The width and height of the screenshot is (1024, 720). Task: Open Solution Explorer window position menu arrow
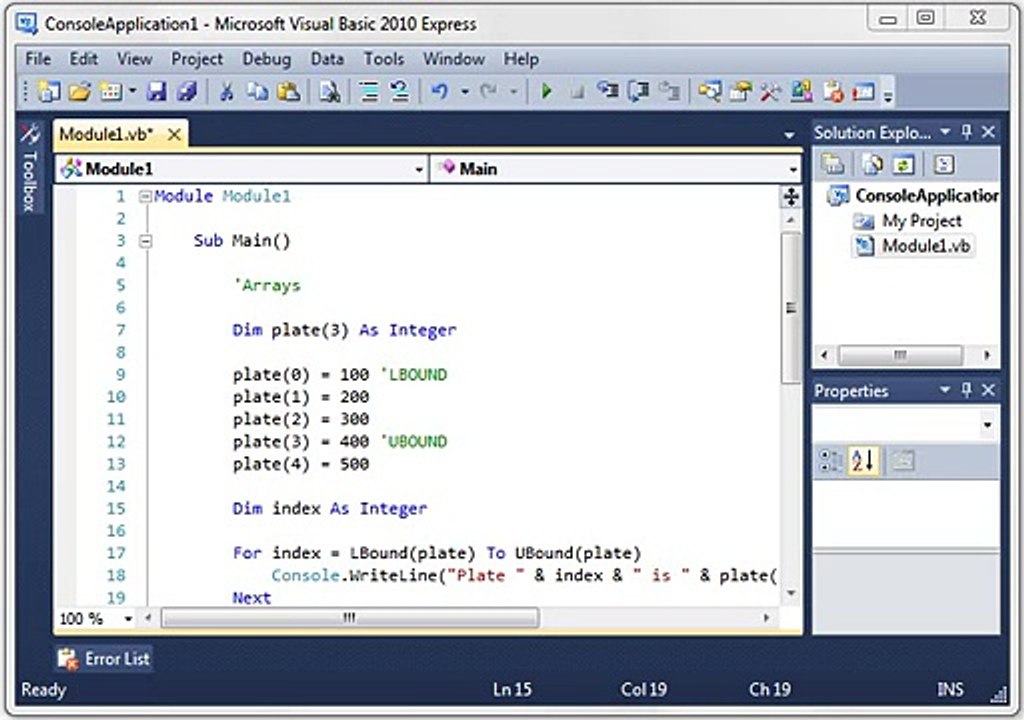tap(945, 132)
